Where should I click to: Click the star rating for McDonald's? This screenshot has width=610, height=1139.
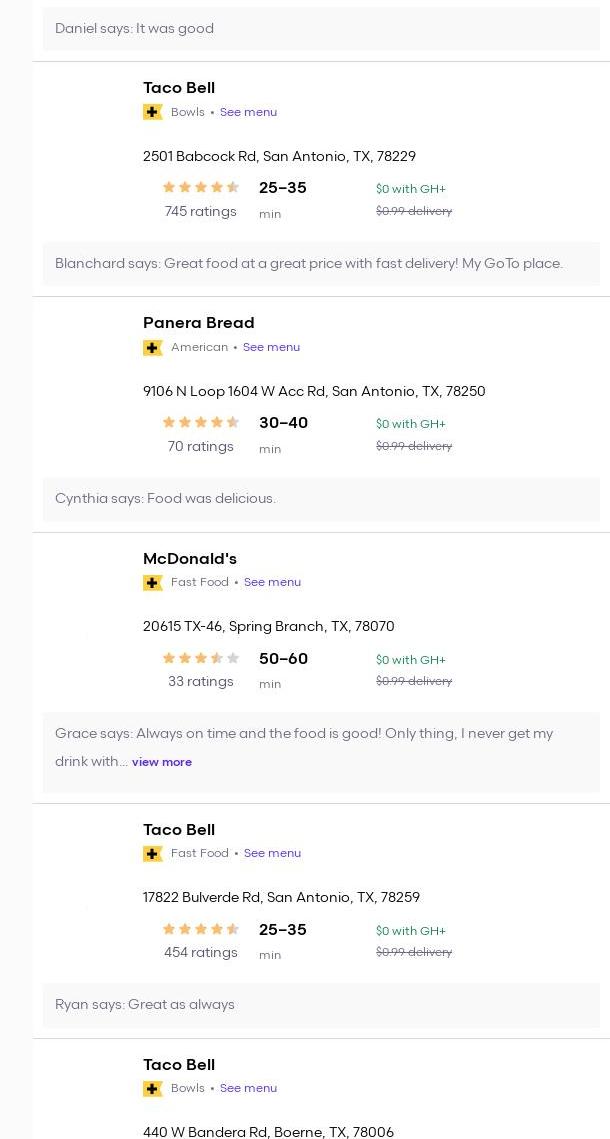coord(201,658)
